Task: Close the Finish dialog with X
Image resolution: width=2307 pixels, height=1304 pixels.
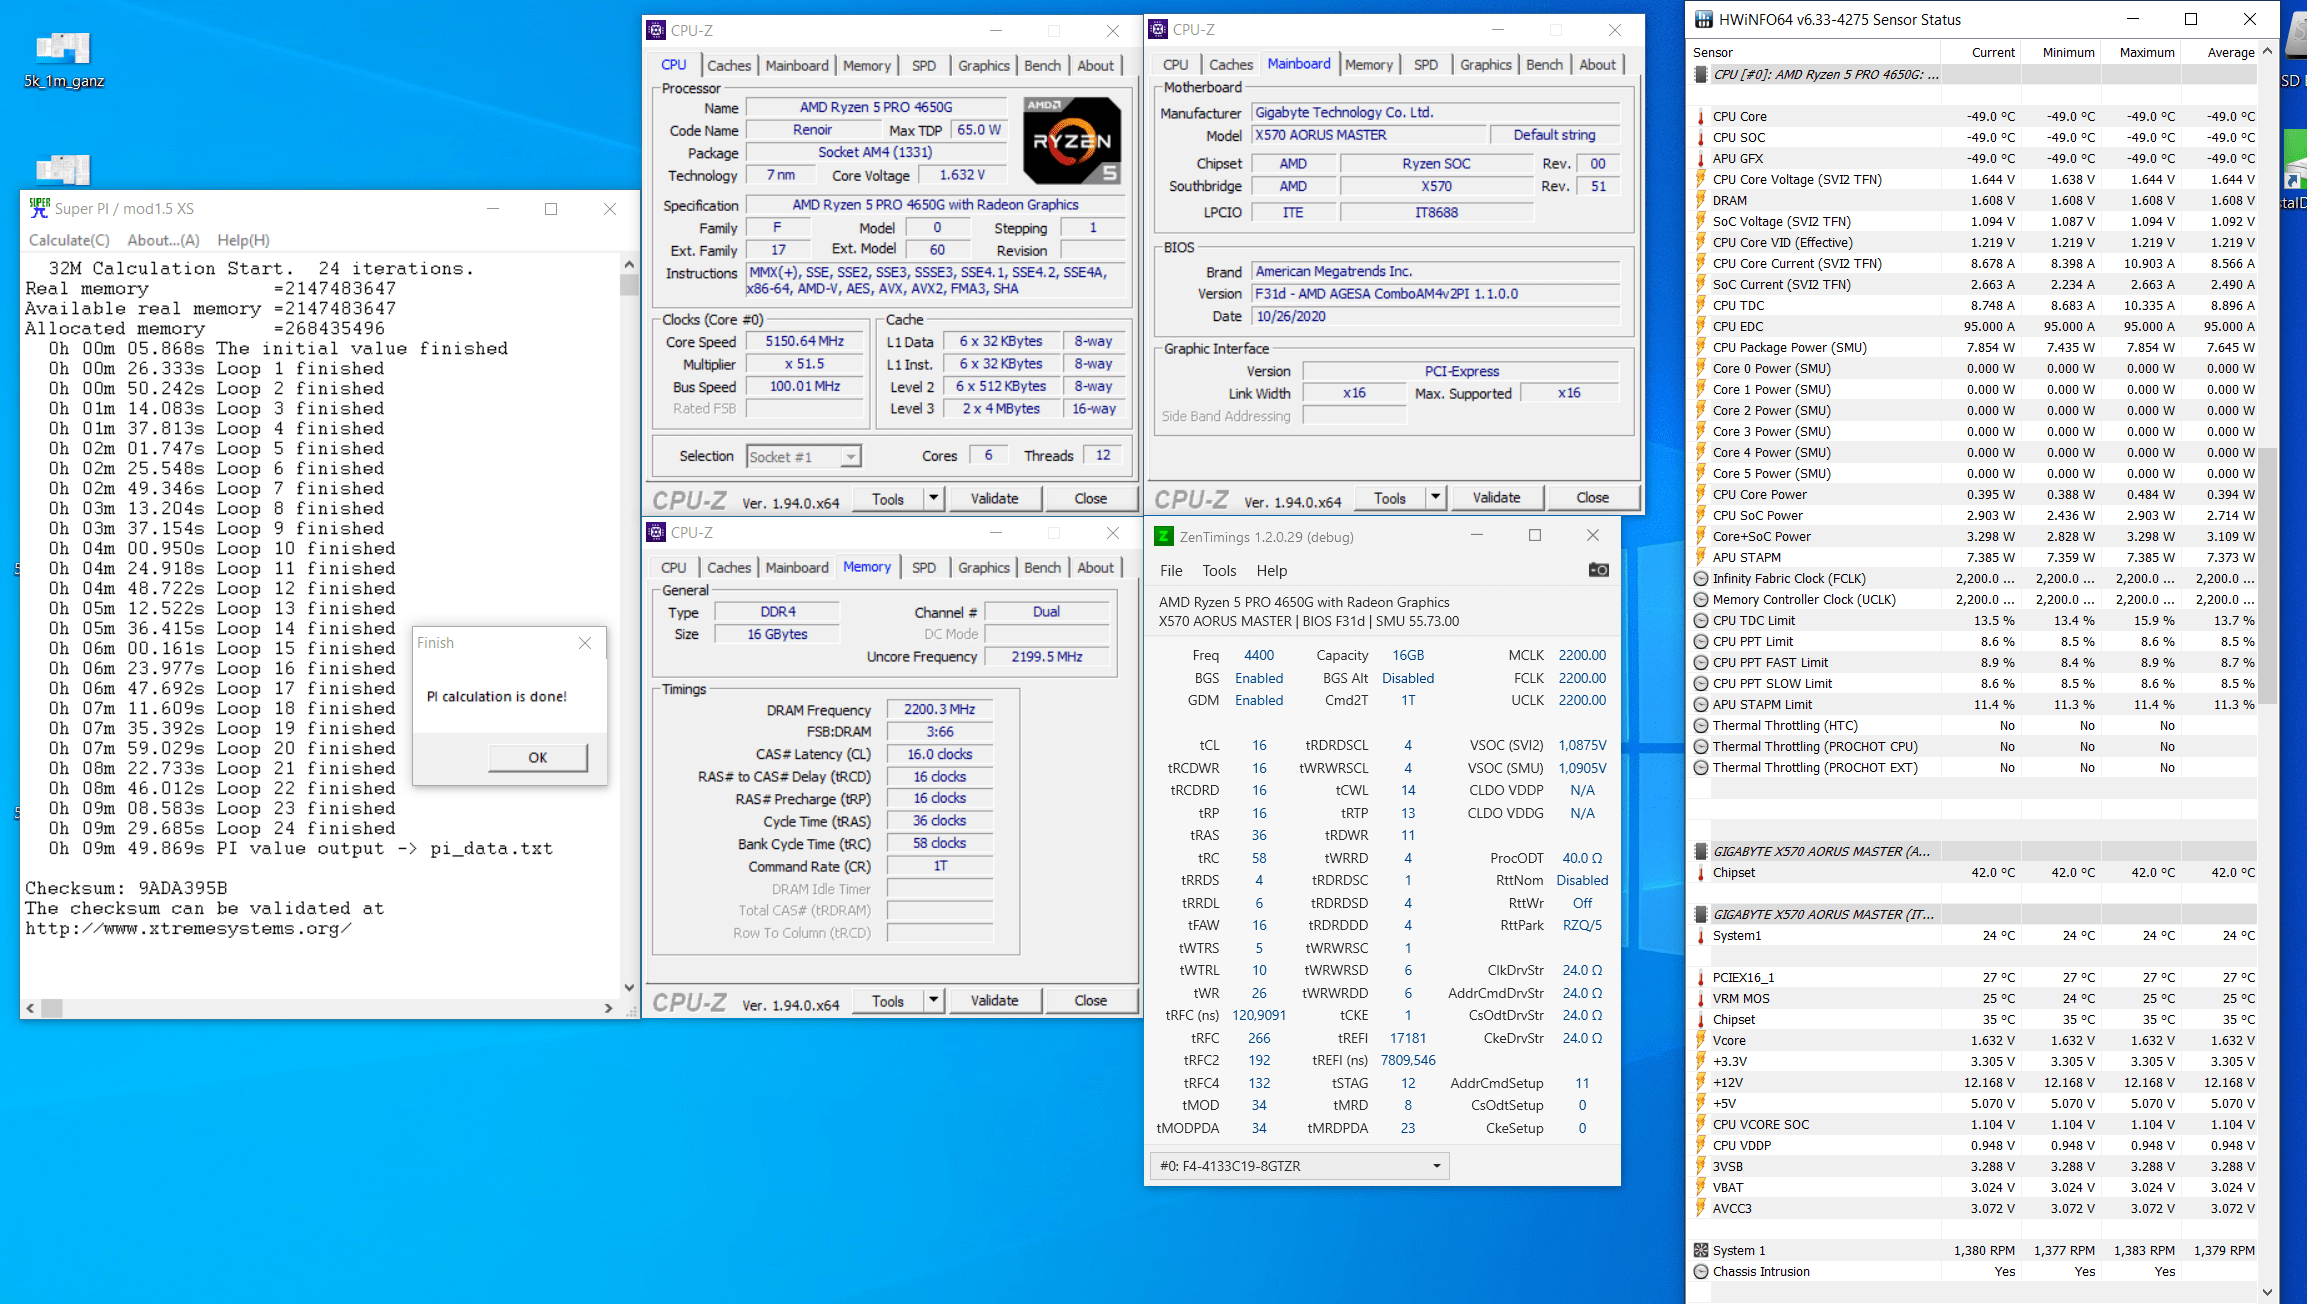Action: pos(585,643)
